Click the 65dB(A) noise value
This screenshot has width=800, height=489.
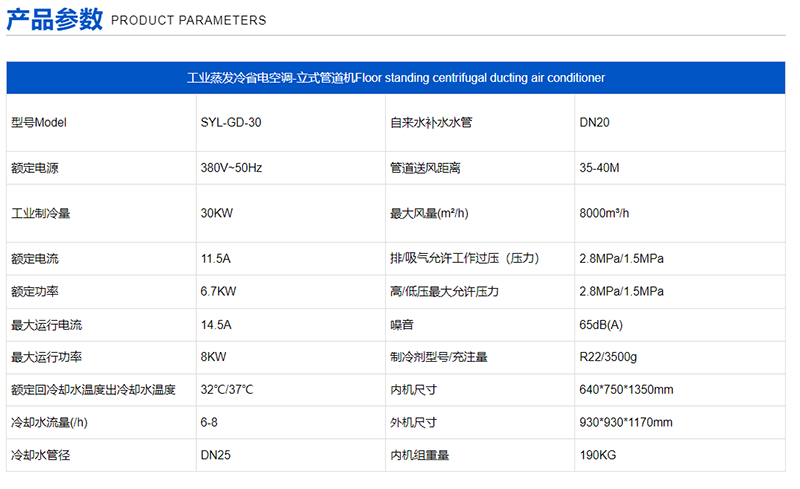click(x=601, y=324)
